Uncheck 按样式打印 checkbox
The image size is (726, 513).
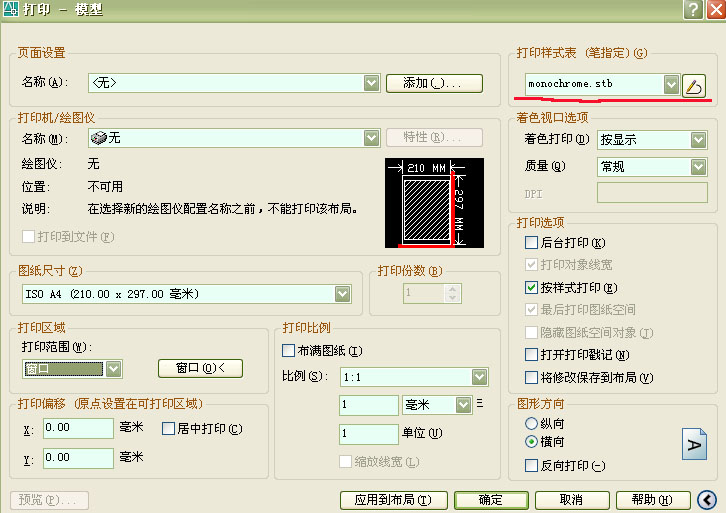531,288
